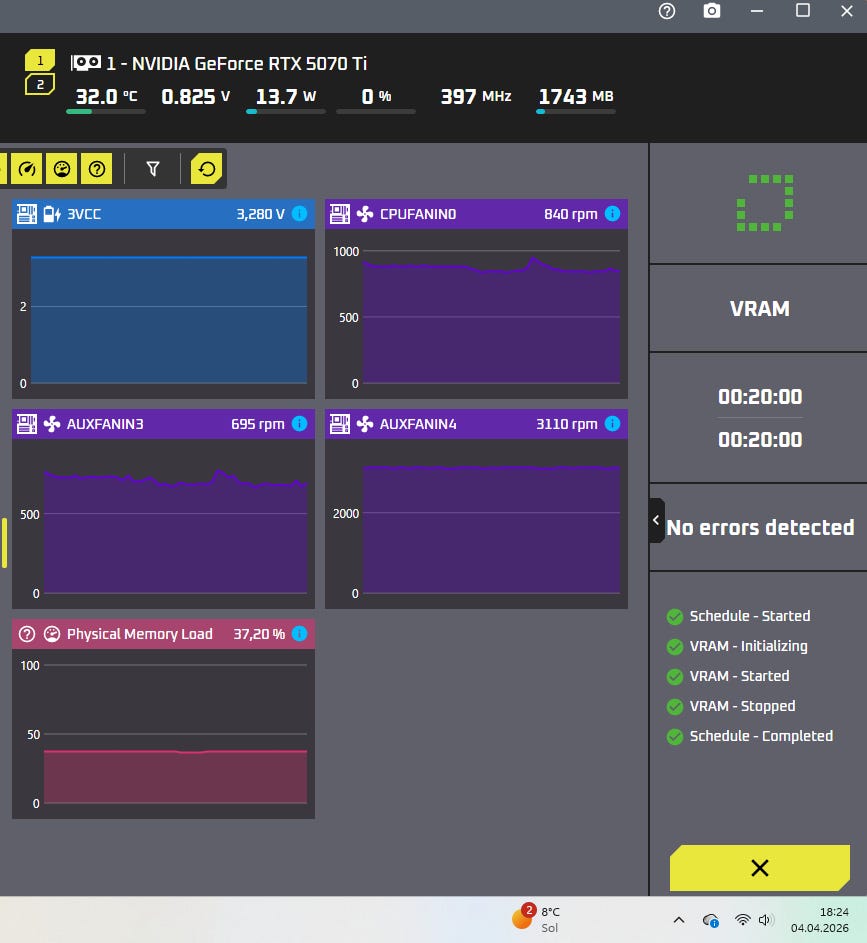Click the graphics card icon beside NVIDIA name
Viewport: 867px width, 943px height.
point(85,63)
